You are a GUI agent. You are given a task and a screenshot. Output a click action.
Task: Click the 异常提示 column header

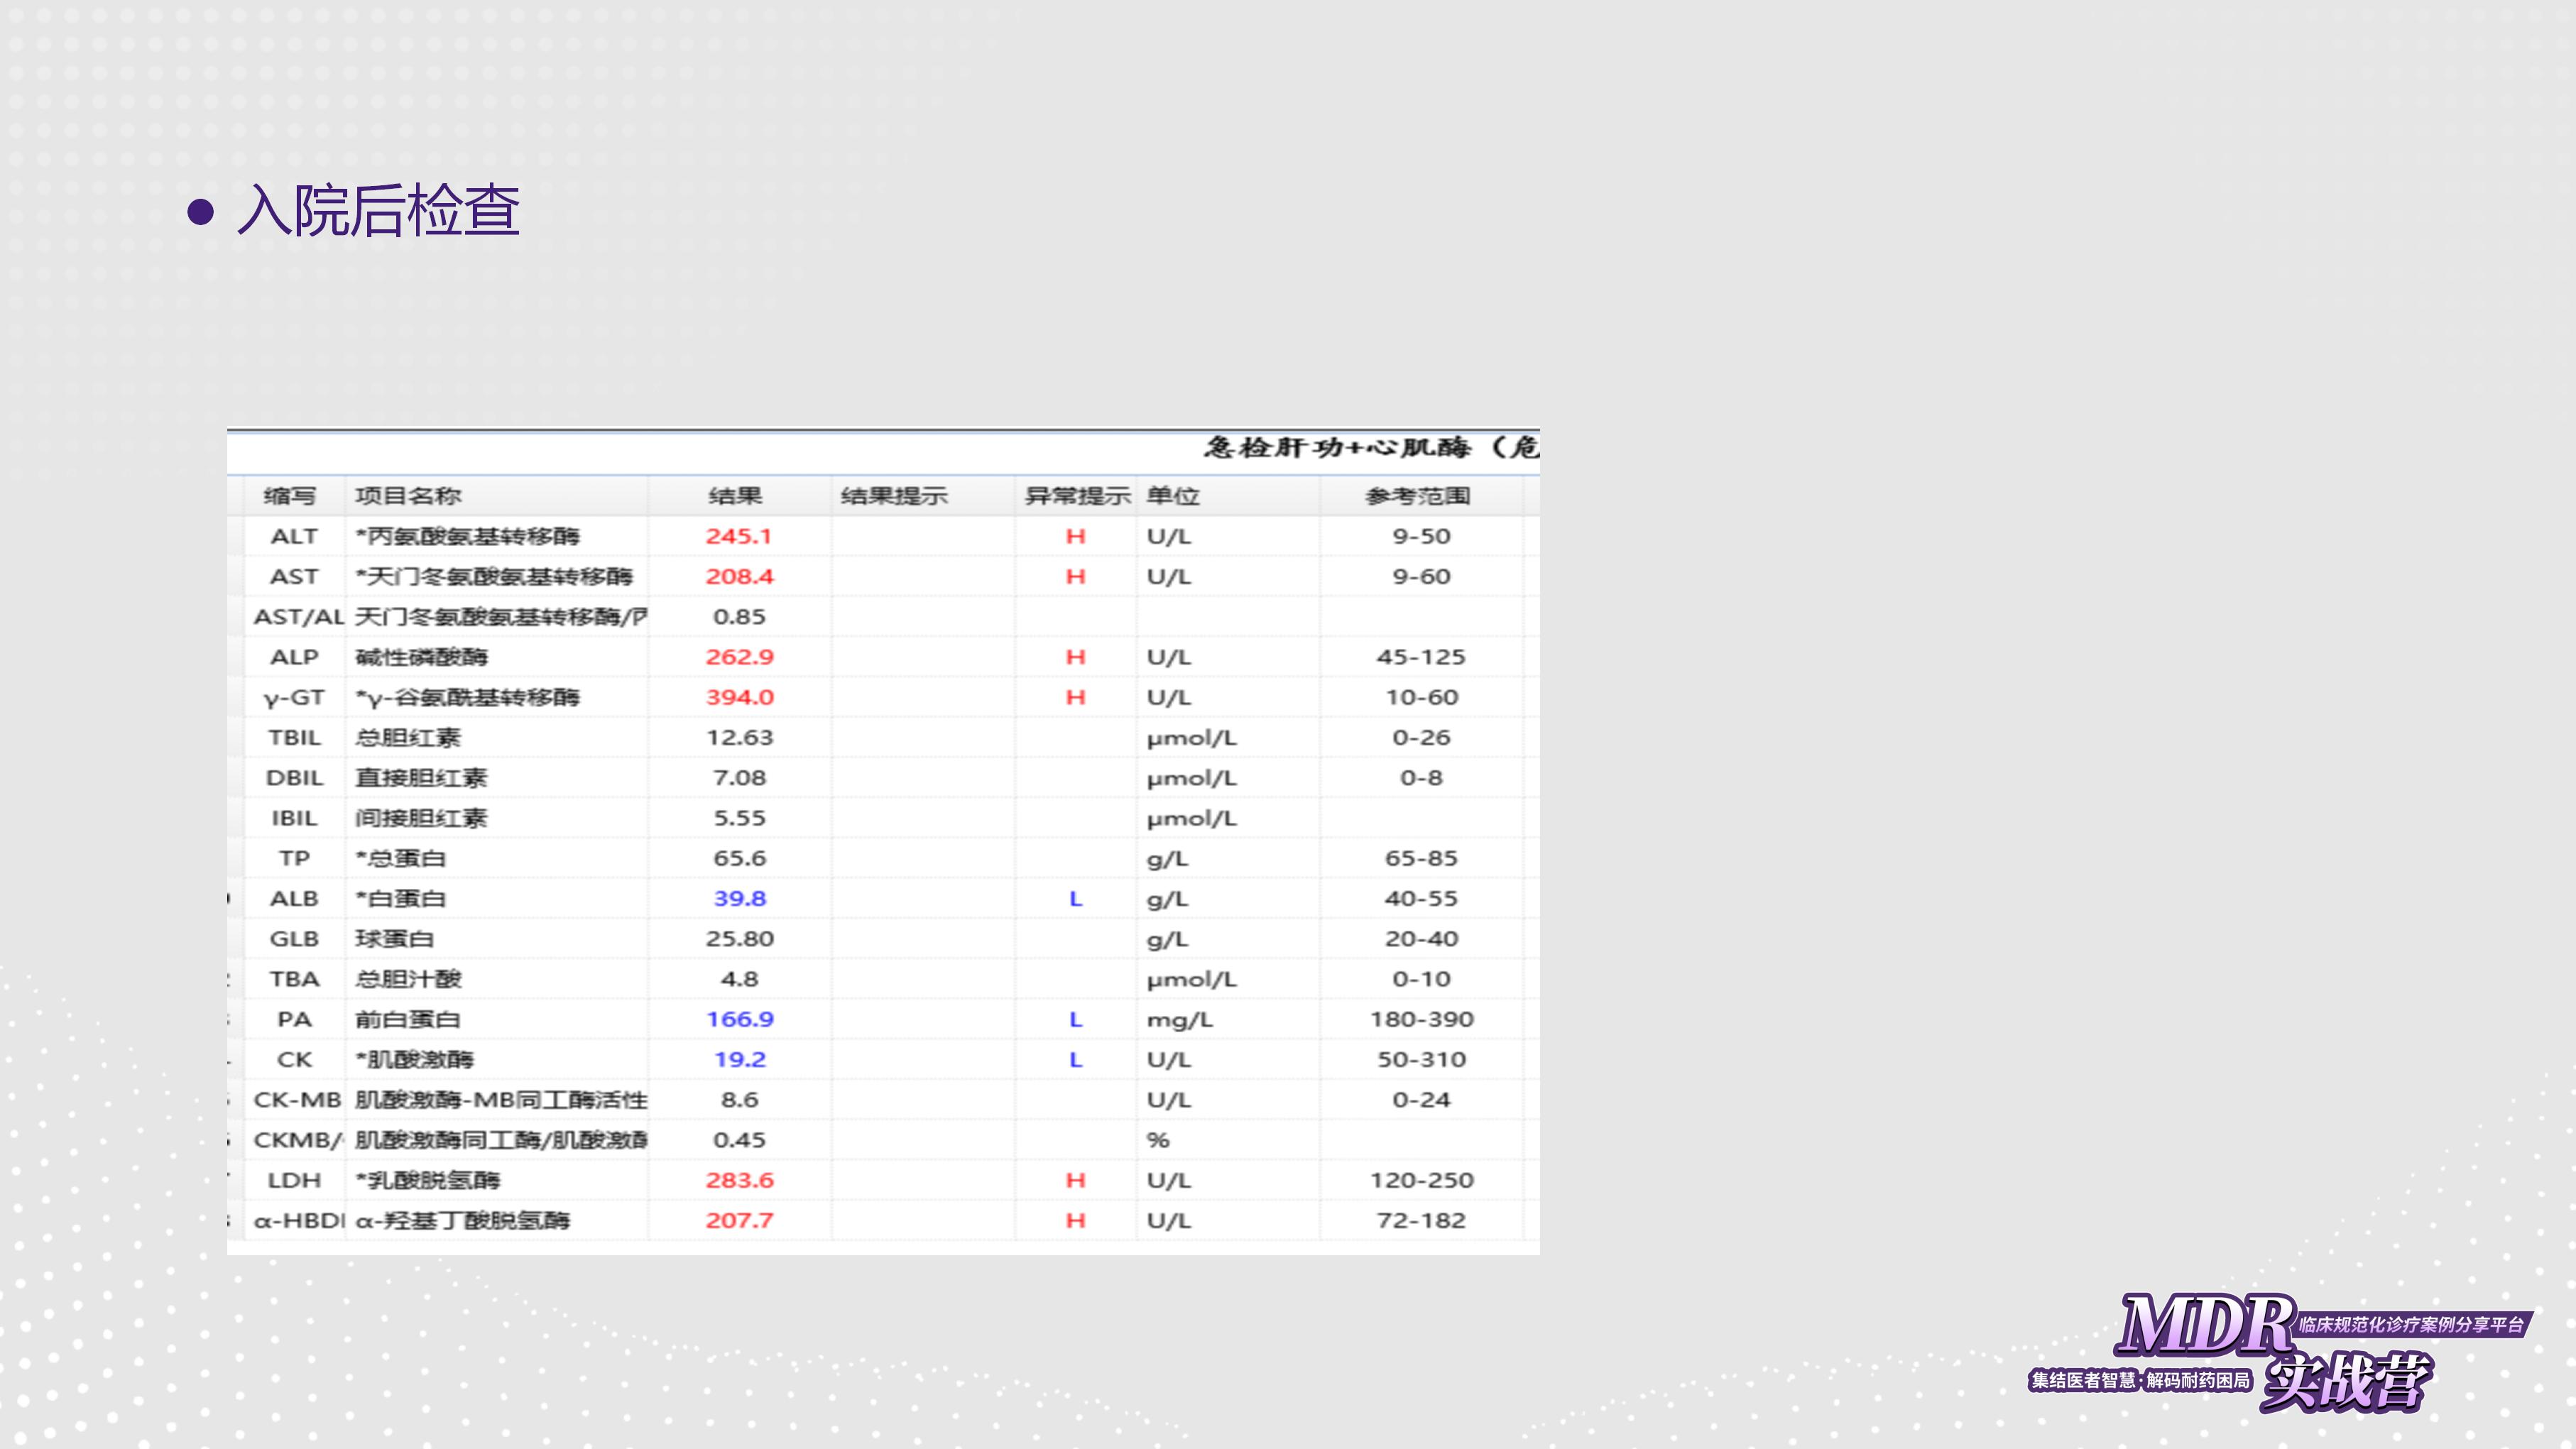click(1077, 496)
